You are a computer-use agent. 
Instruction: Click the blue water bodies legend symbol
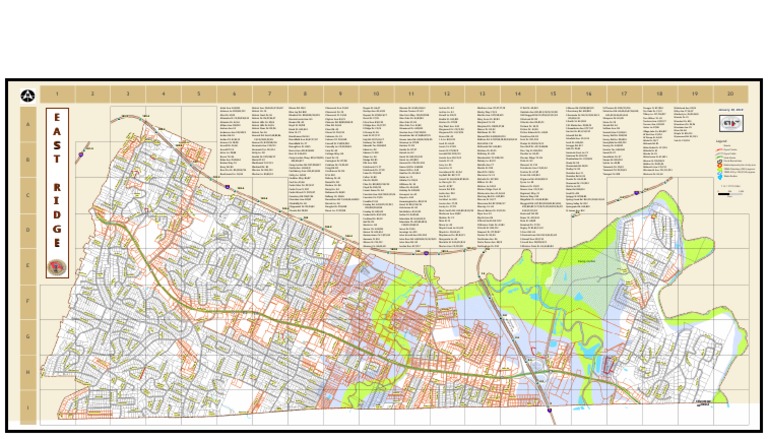coord(720,176)
